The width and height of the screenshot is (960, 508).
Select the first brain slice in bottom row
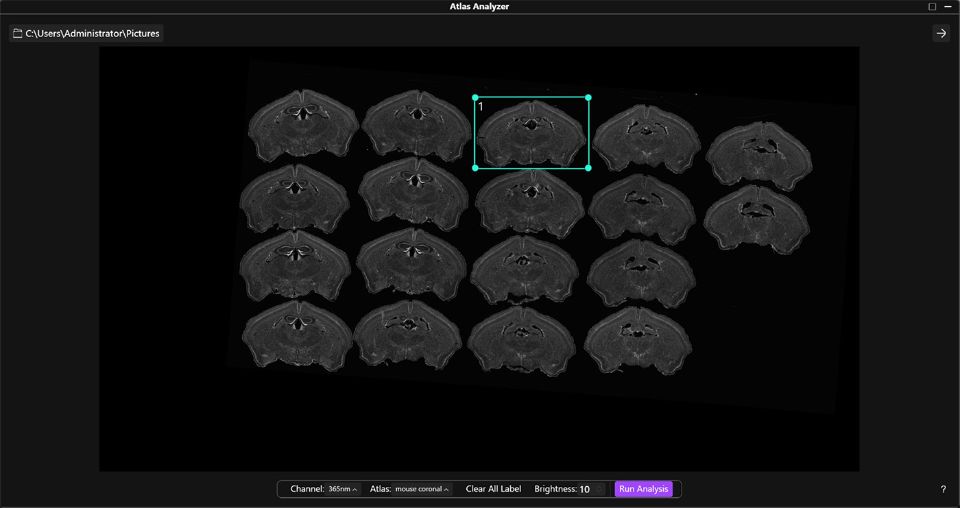click(298, 335)
